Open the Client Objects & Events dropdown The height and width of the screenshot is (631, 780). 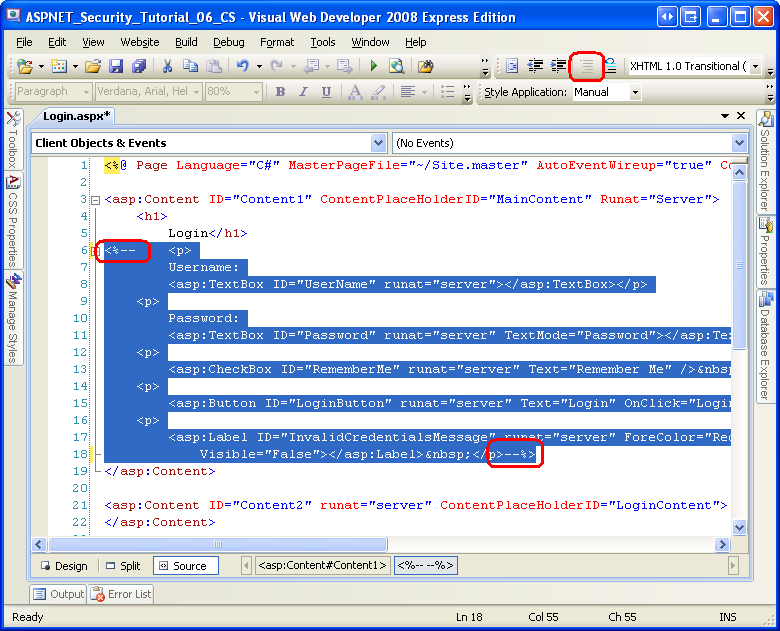379,143
